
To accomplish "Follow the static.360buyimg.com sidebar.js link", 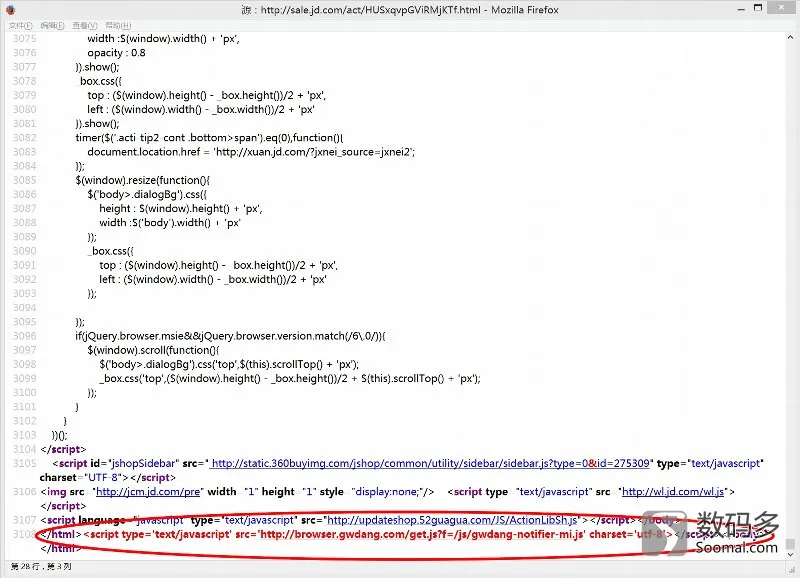I will pos(430,463).
